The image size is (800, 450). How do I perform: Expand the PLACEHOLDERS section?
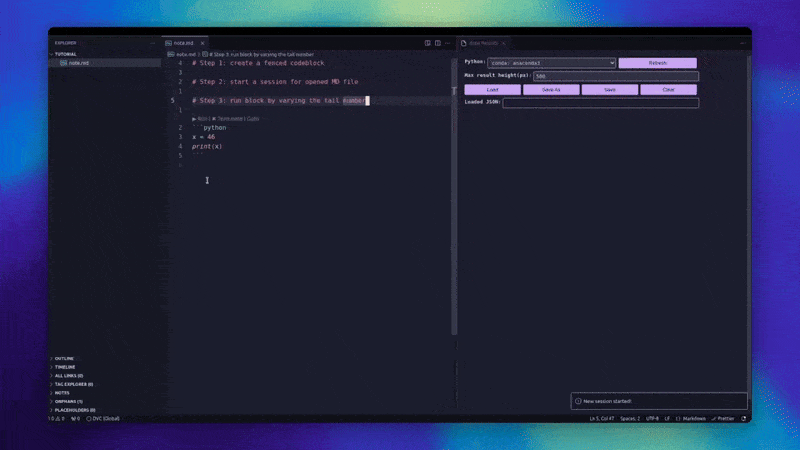[x=105, y=410]
